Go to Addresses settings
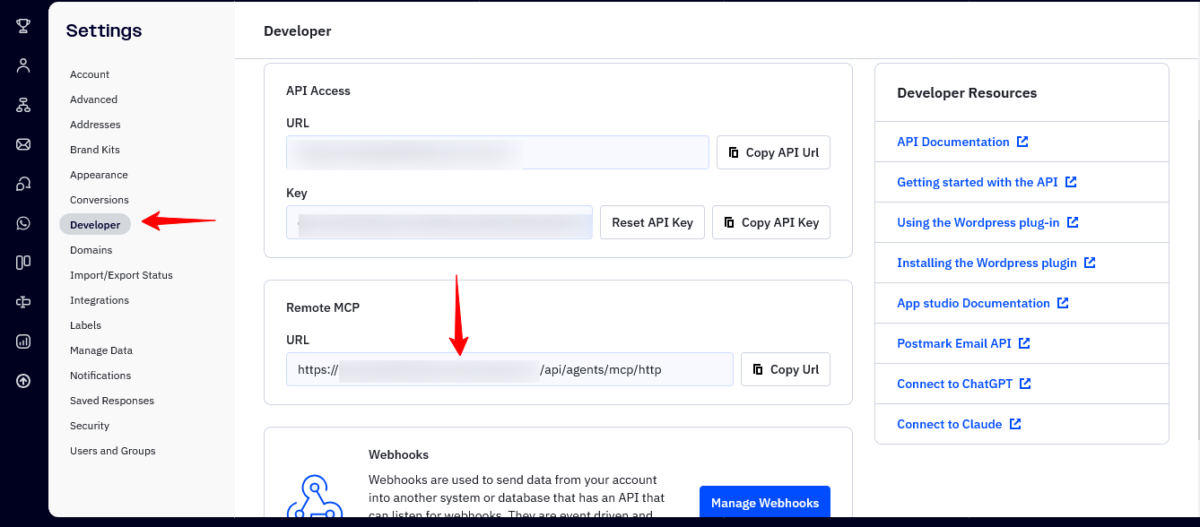This screenshot has width=1200, height=527. (95, 125)
